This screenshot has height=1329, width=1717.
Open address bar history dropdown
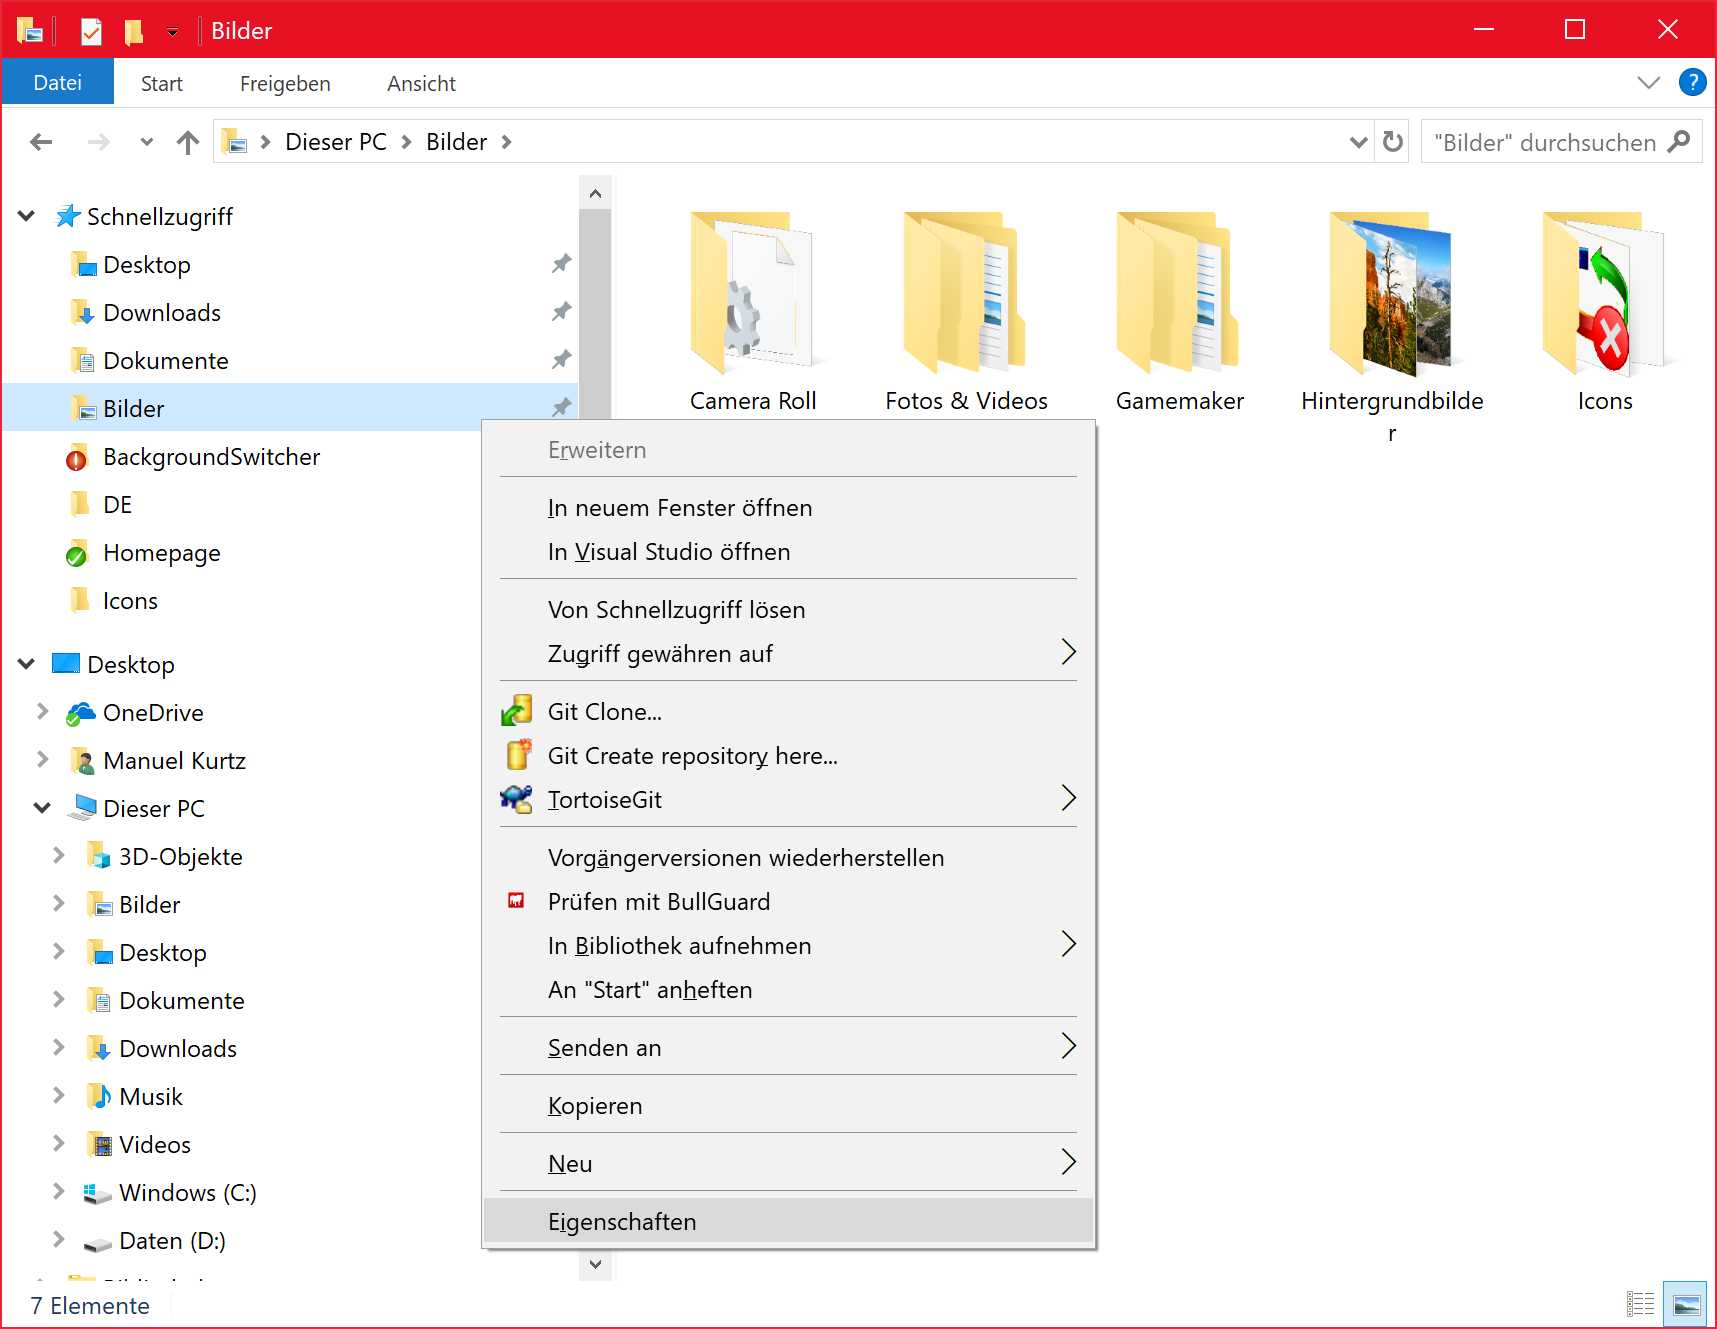tap(1358, 142)
